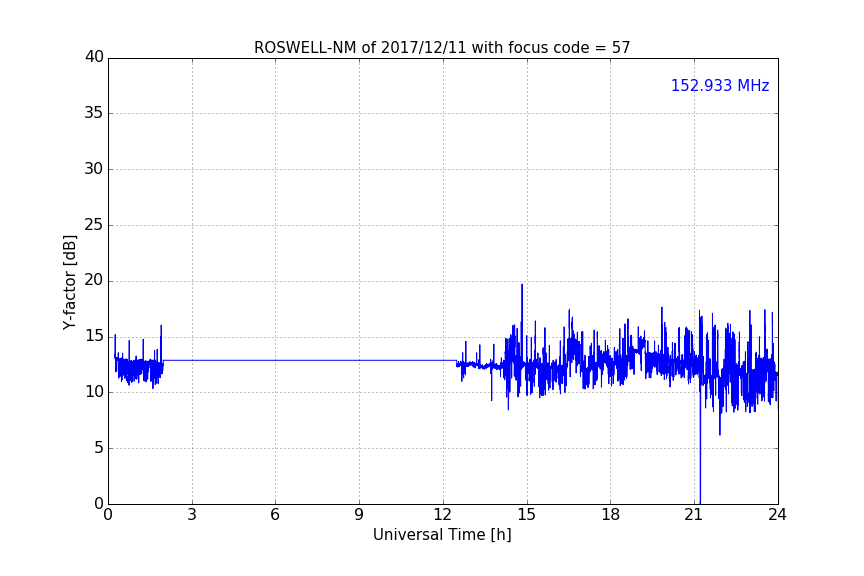This screenshot has width=864, height=576.
Task: Click y-axis tick label '40'
Action: 94,57
